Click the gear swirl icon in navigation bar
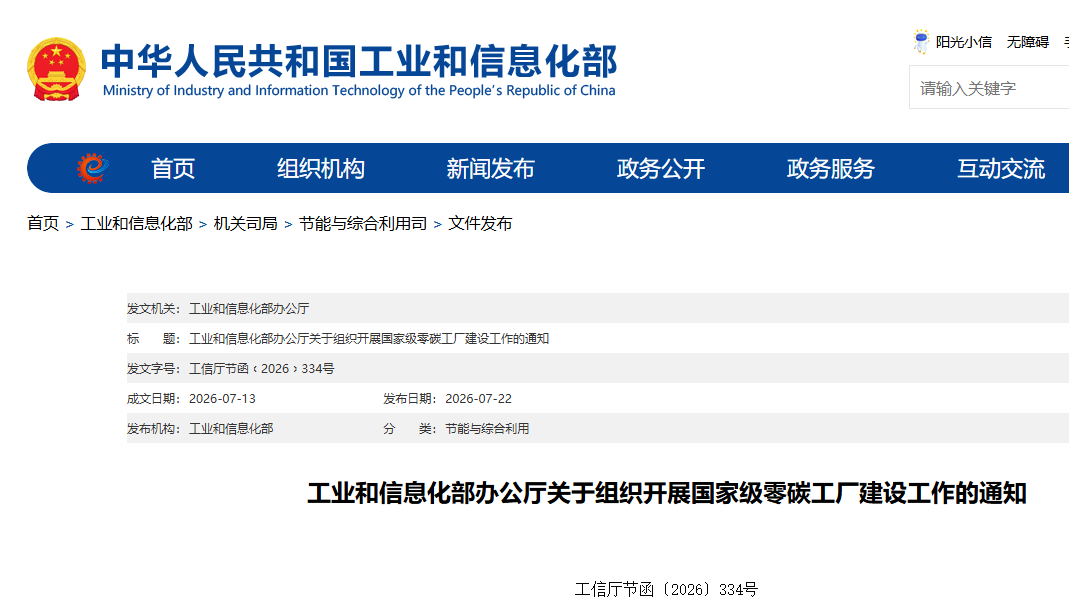This screenshot has height=607, width=1069. 93,168
